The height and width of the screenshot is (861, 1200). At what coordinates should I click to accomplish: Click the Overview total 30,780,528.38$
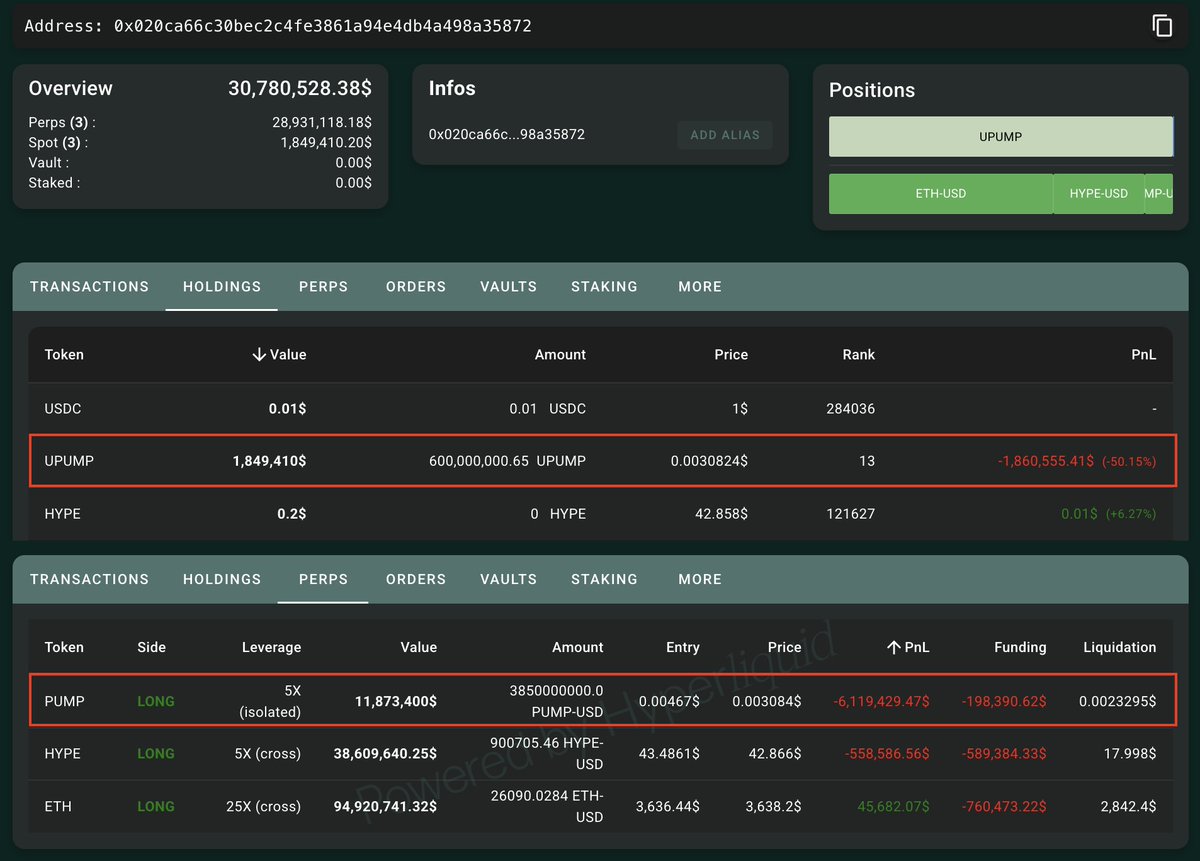point(300,88)
